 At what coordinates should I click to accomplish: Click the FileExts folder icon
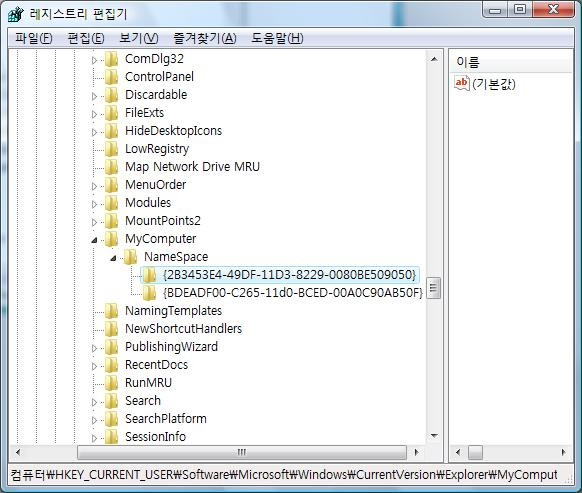point(111,113)
